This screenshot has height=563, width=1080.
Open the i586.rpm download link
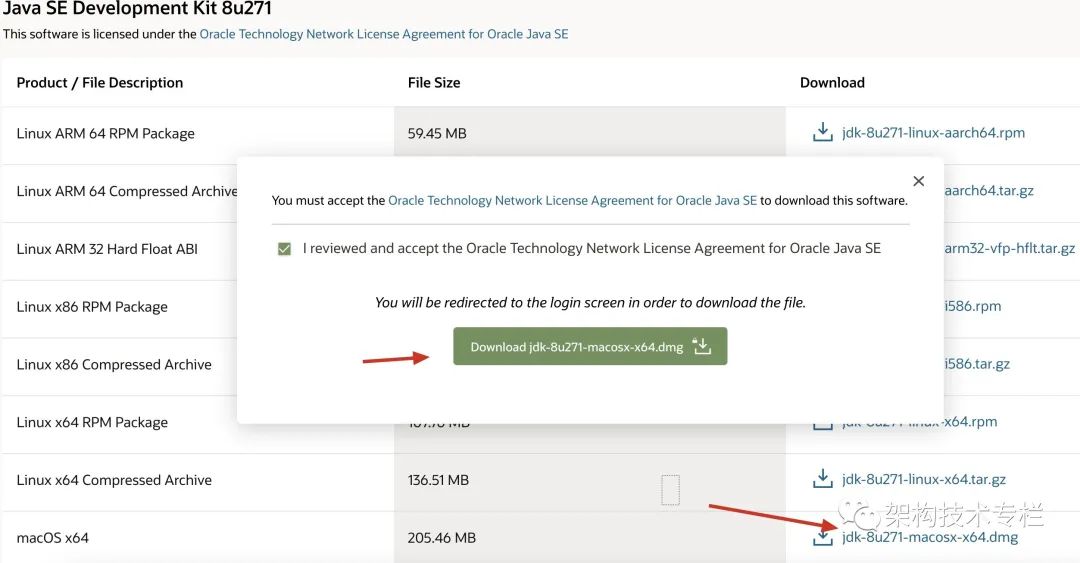(x=973, y=305)
